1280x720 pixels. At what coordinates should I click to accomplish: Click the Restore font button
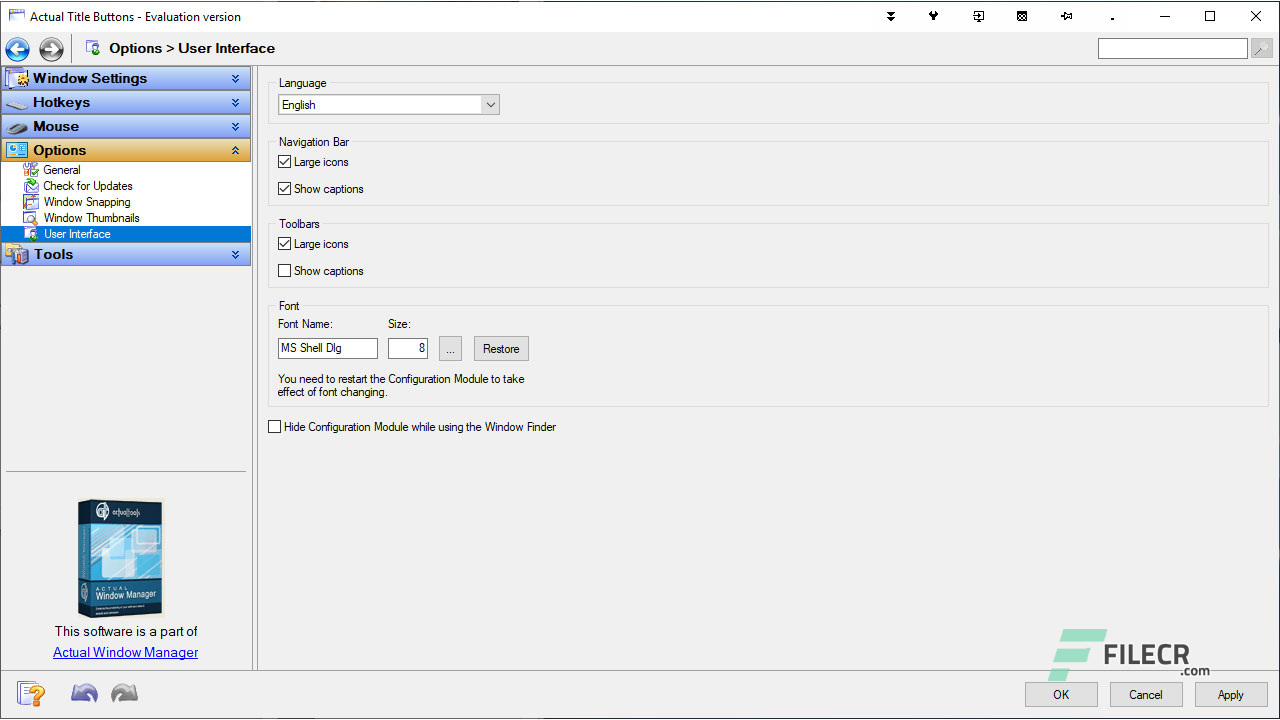(501, 349)
